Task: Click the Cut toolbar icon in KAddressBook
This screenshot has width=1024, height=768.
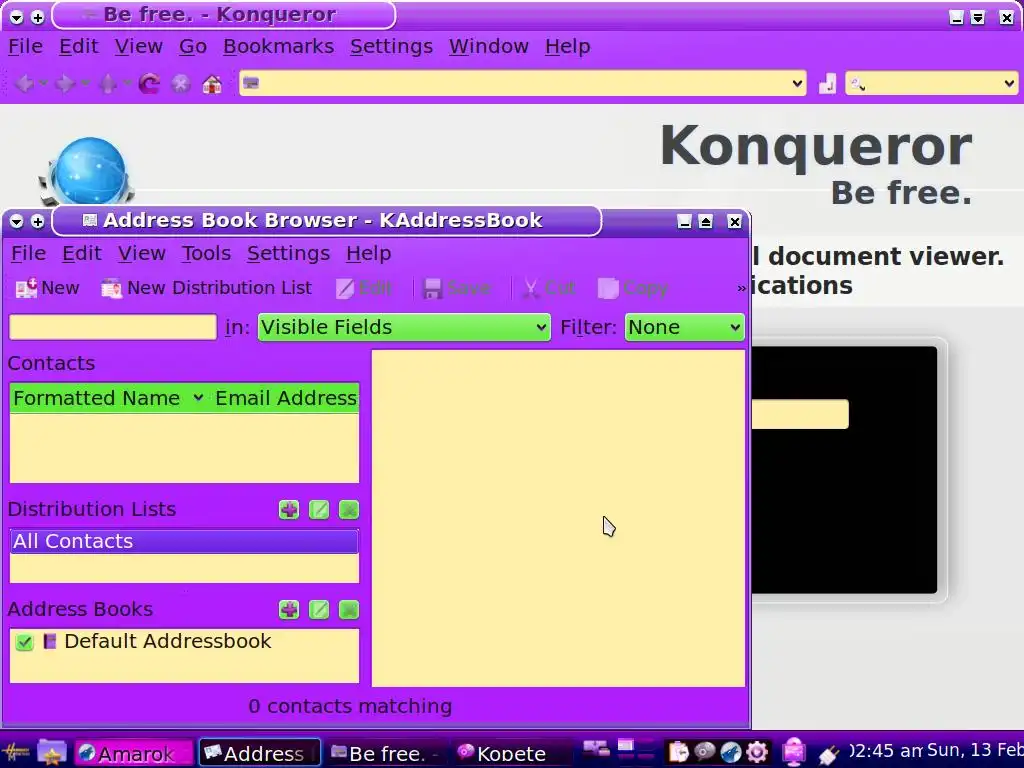Action: click(x=531, y=289)
